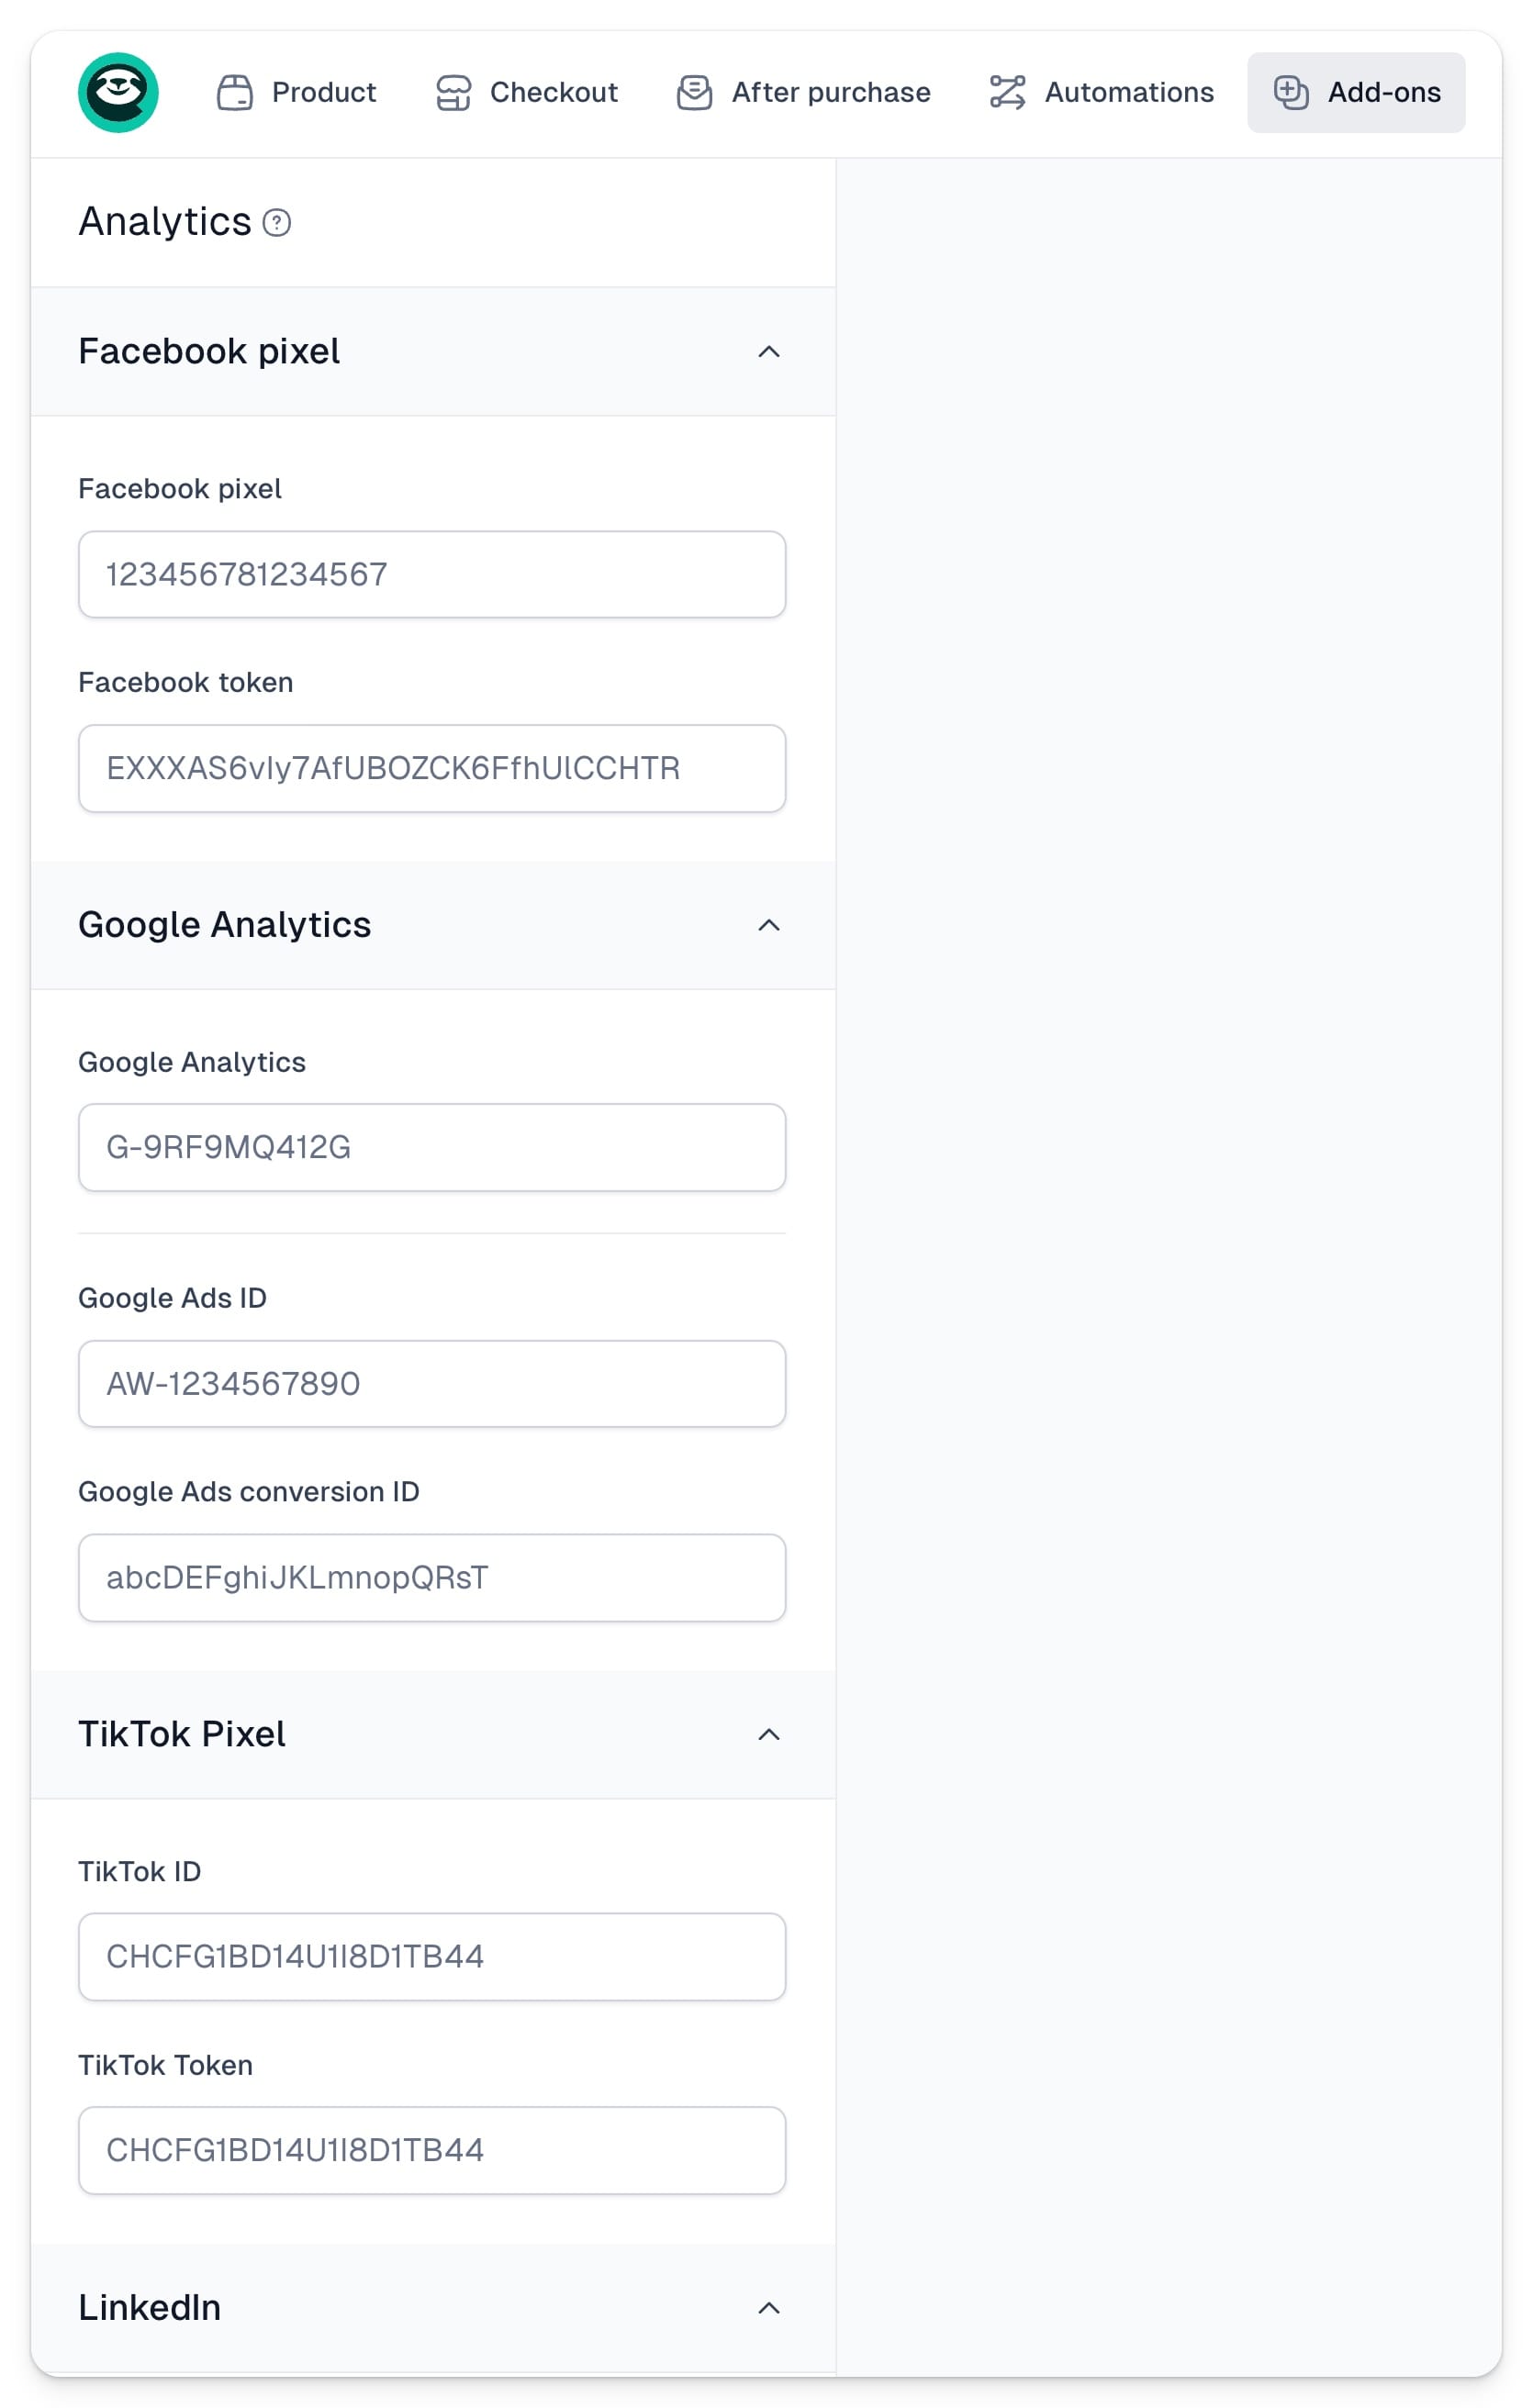This screenshot has width=1533, height=2408.
Task: Focus the Google Ads conversion ID field
Action: click(x=432, y=1577)
